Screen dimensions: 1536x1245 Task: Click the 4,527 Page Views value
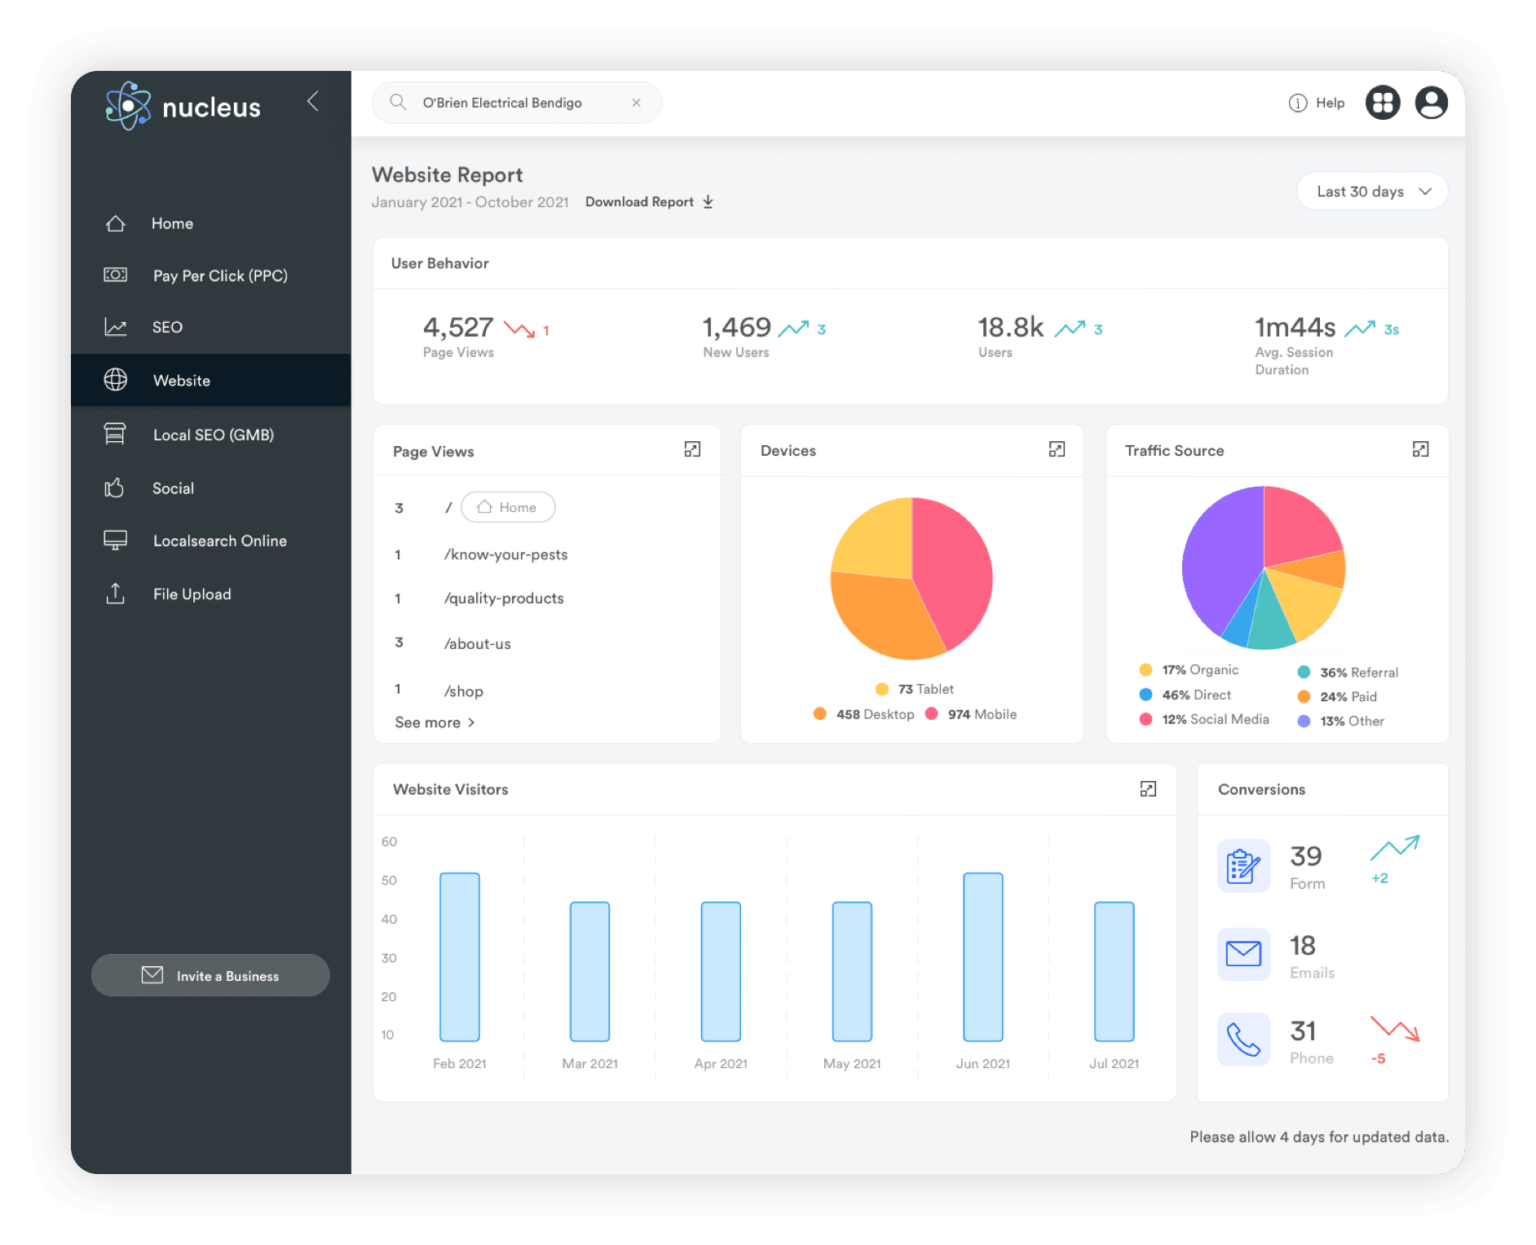click(458, 327)
